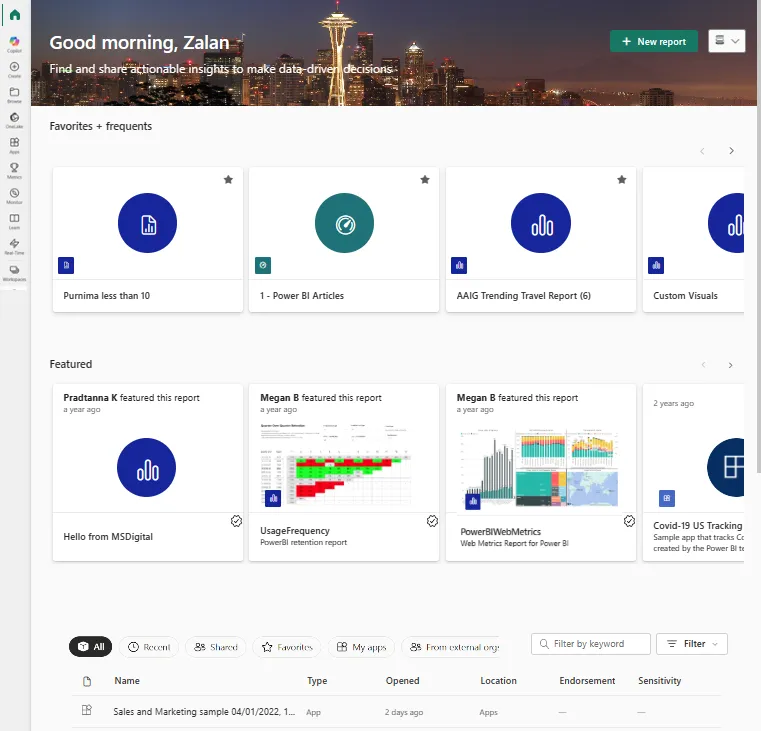Open UsageFrequency featured report title
761x731 pixels.
(295, 531)
